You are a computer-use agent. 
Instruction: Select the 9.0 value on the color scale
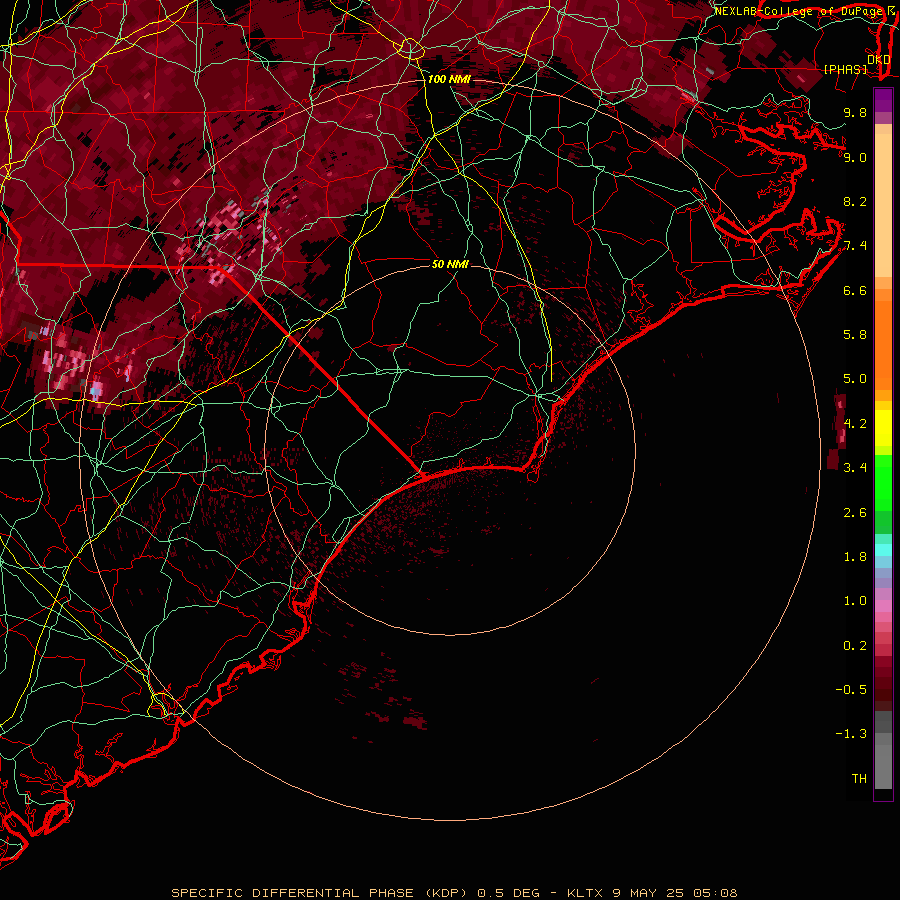[x=855, y=157]
